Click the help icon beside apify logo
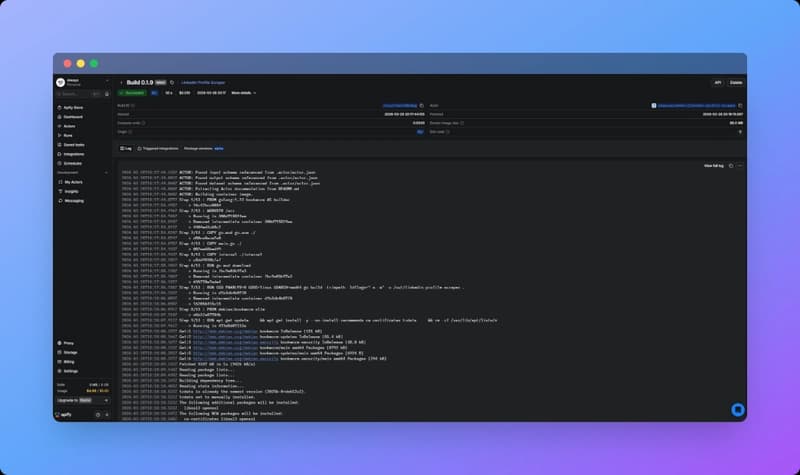This screenshot has height=475, width=800. 98,415
